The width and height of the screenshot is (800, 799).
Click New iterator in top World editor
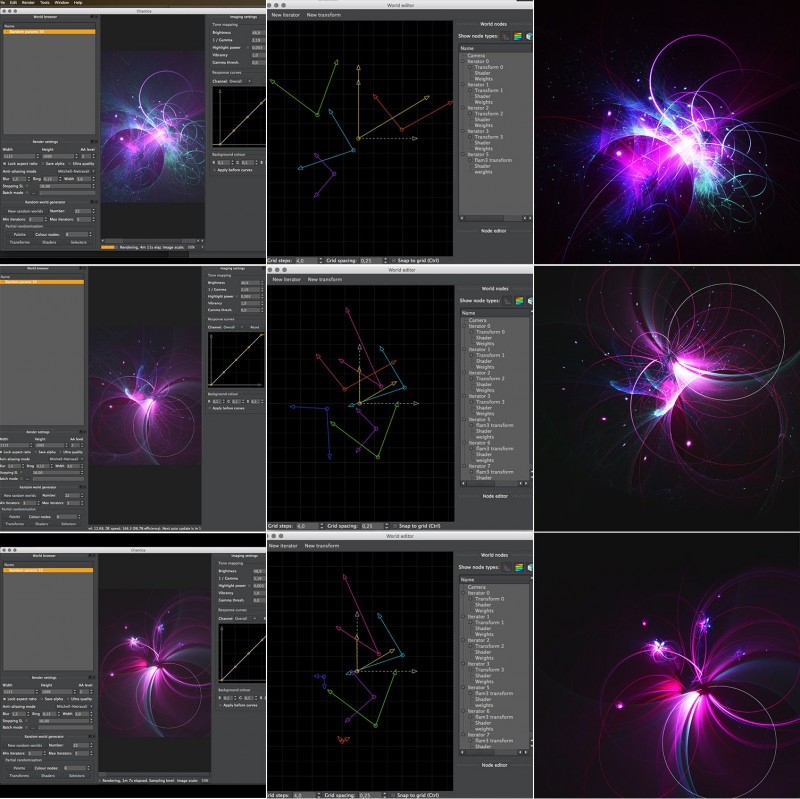coord(285,15)
